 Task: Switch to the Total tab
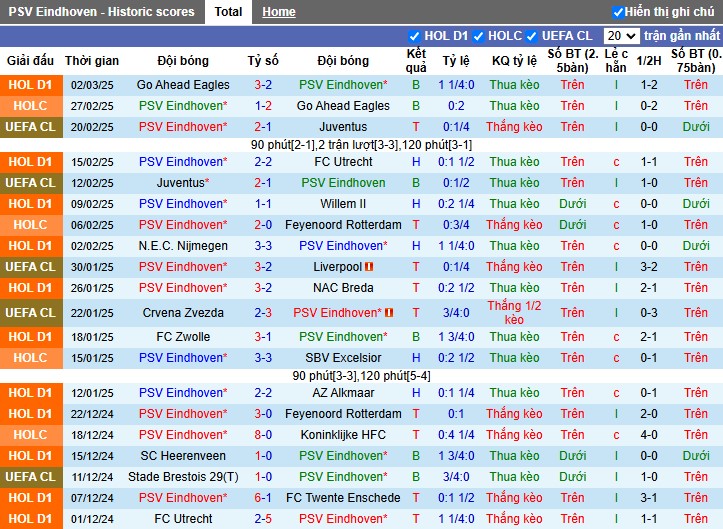[228, 12]
